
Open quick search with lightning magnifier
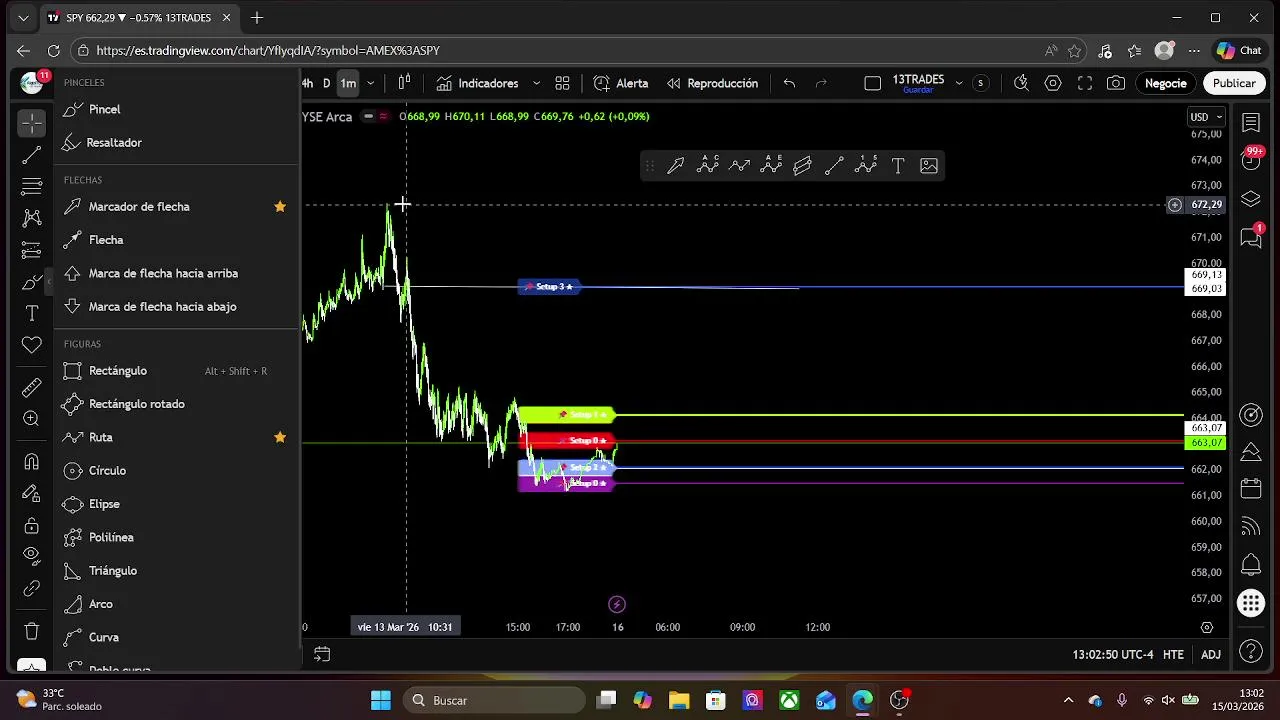[x=1021, y=83]
